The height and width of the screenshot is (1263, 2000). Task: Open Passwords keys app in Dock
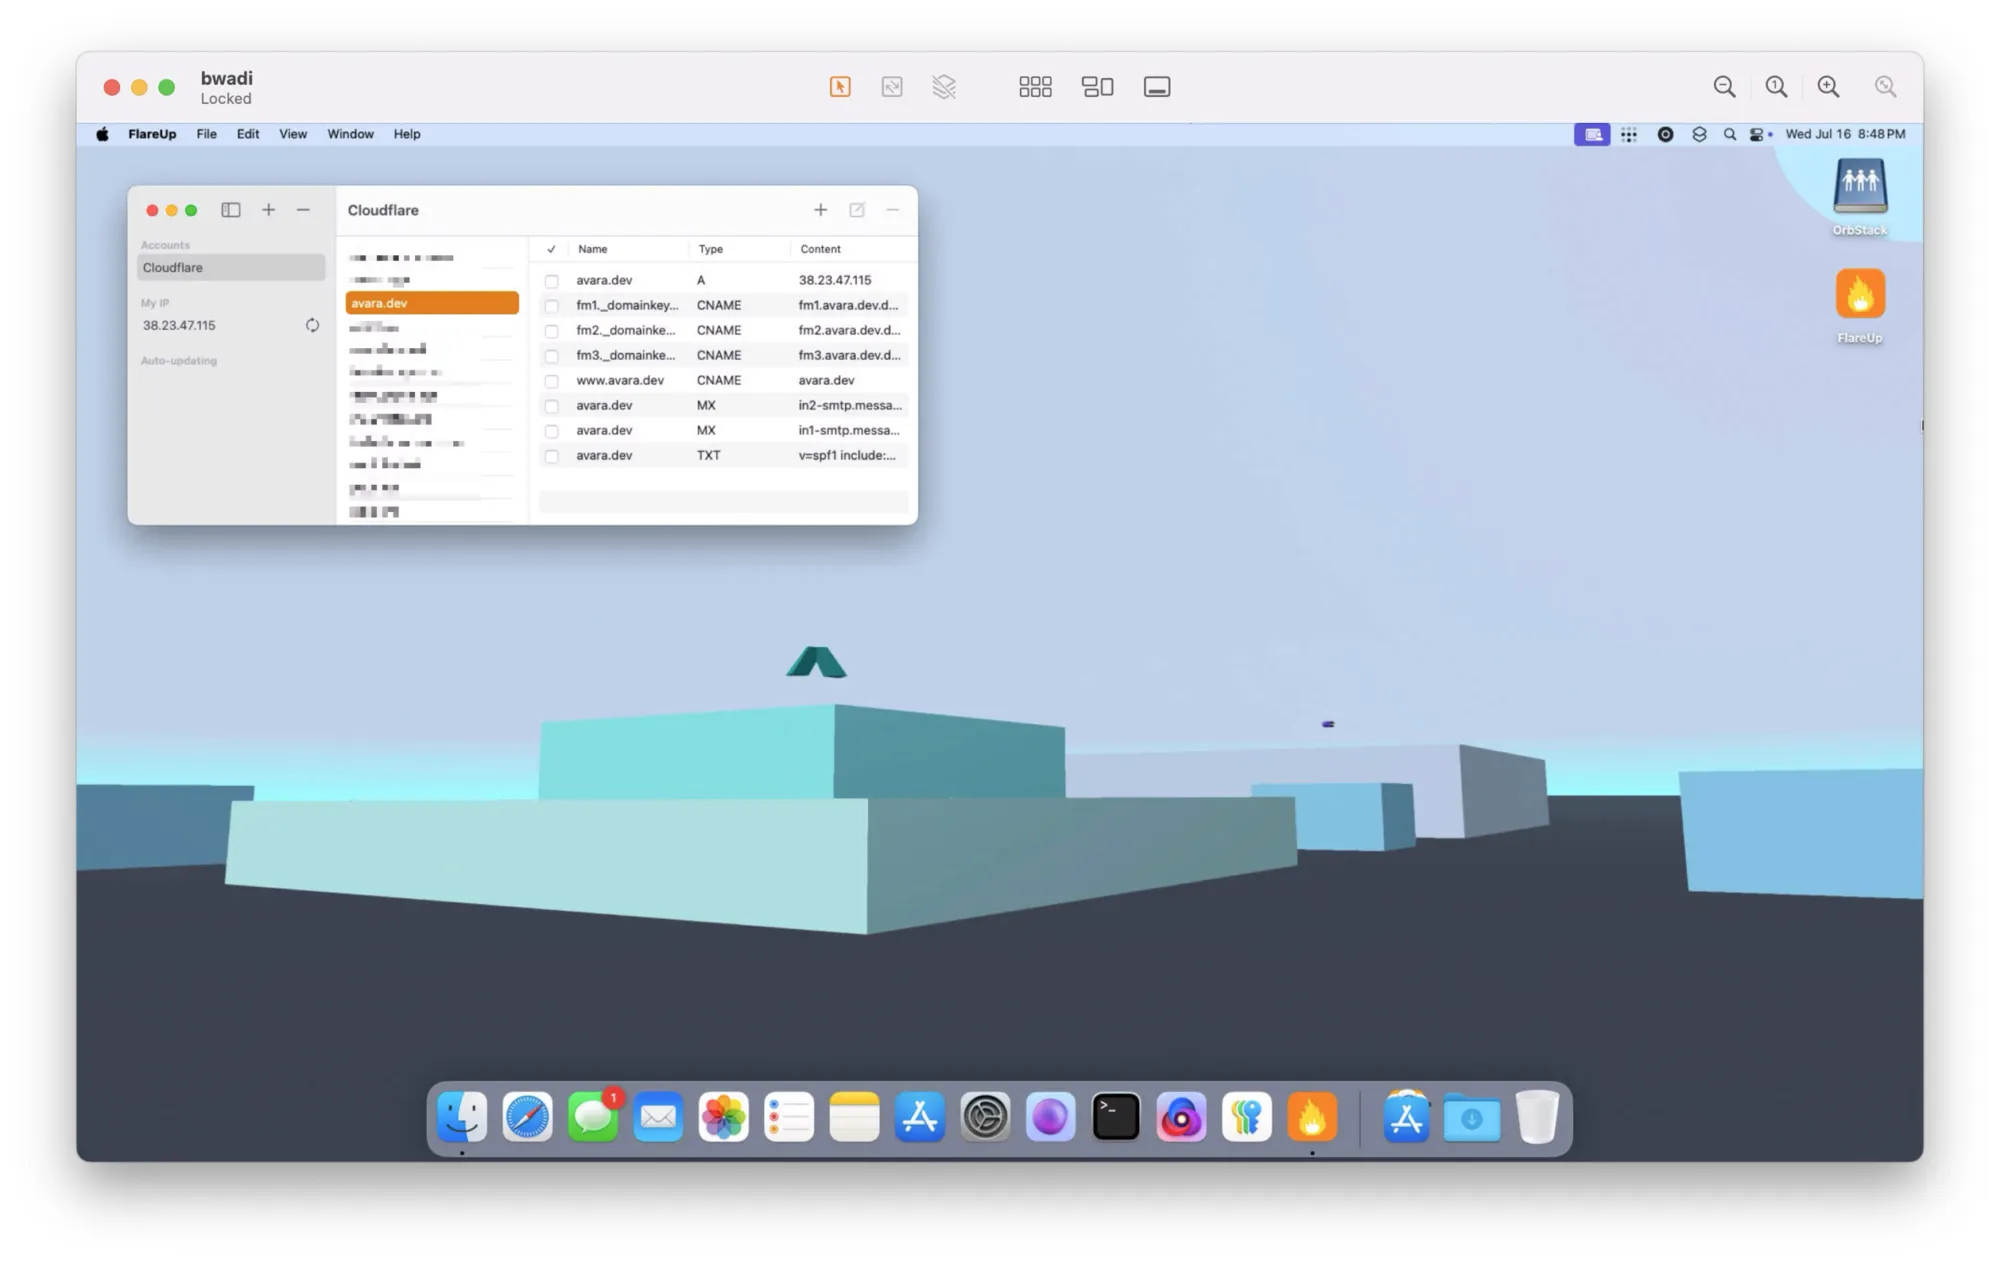click(x=1246, y=1117)
